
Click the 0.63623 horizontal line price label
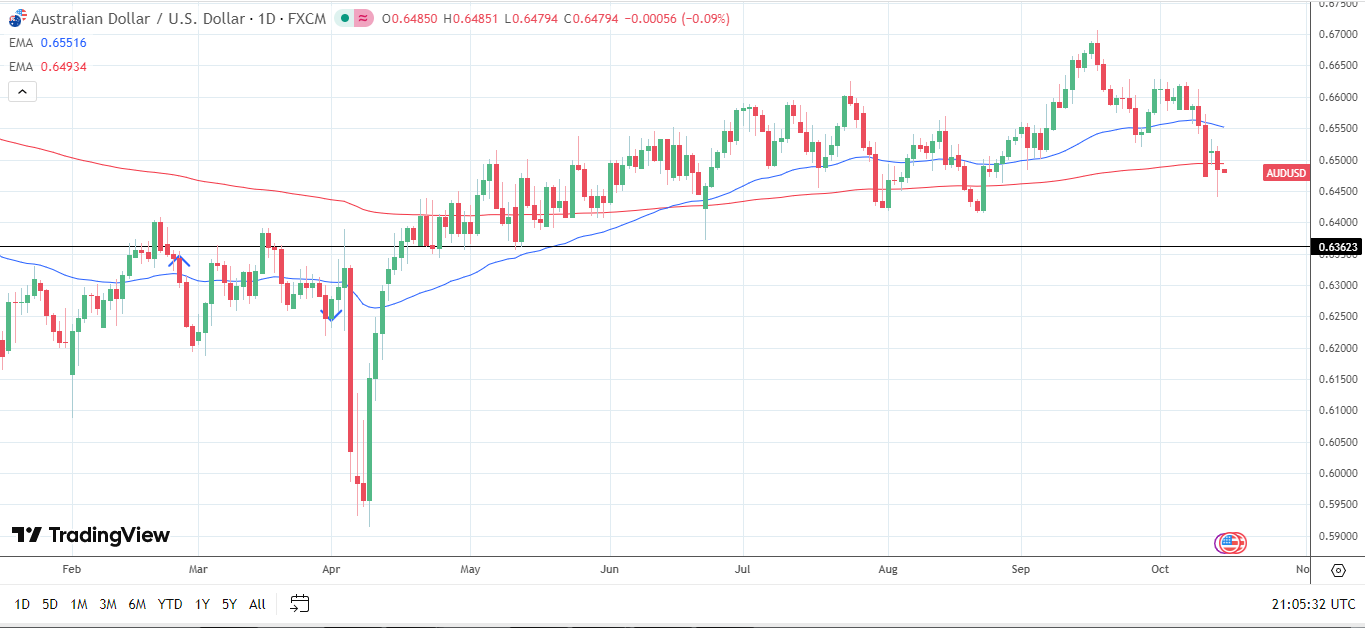click(1337, 246)
